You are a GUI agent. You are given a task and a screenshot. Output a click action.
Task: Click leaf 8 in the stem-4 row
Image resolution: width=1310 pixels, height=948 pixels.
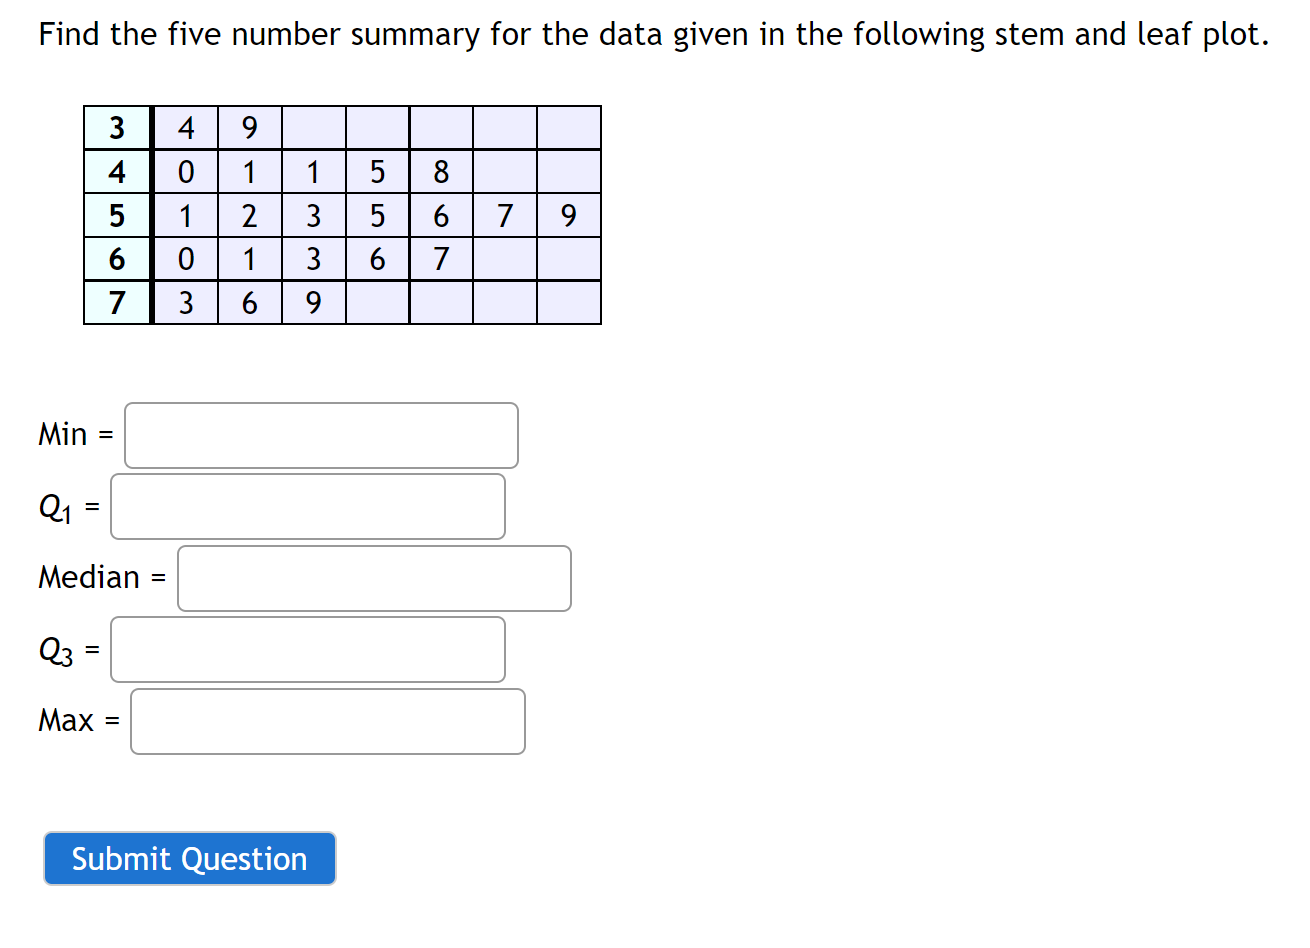point(441,171)
